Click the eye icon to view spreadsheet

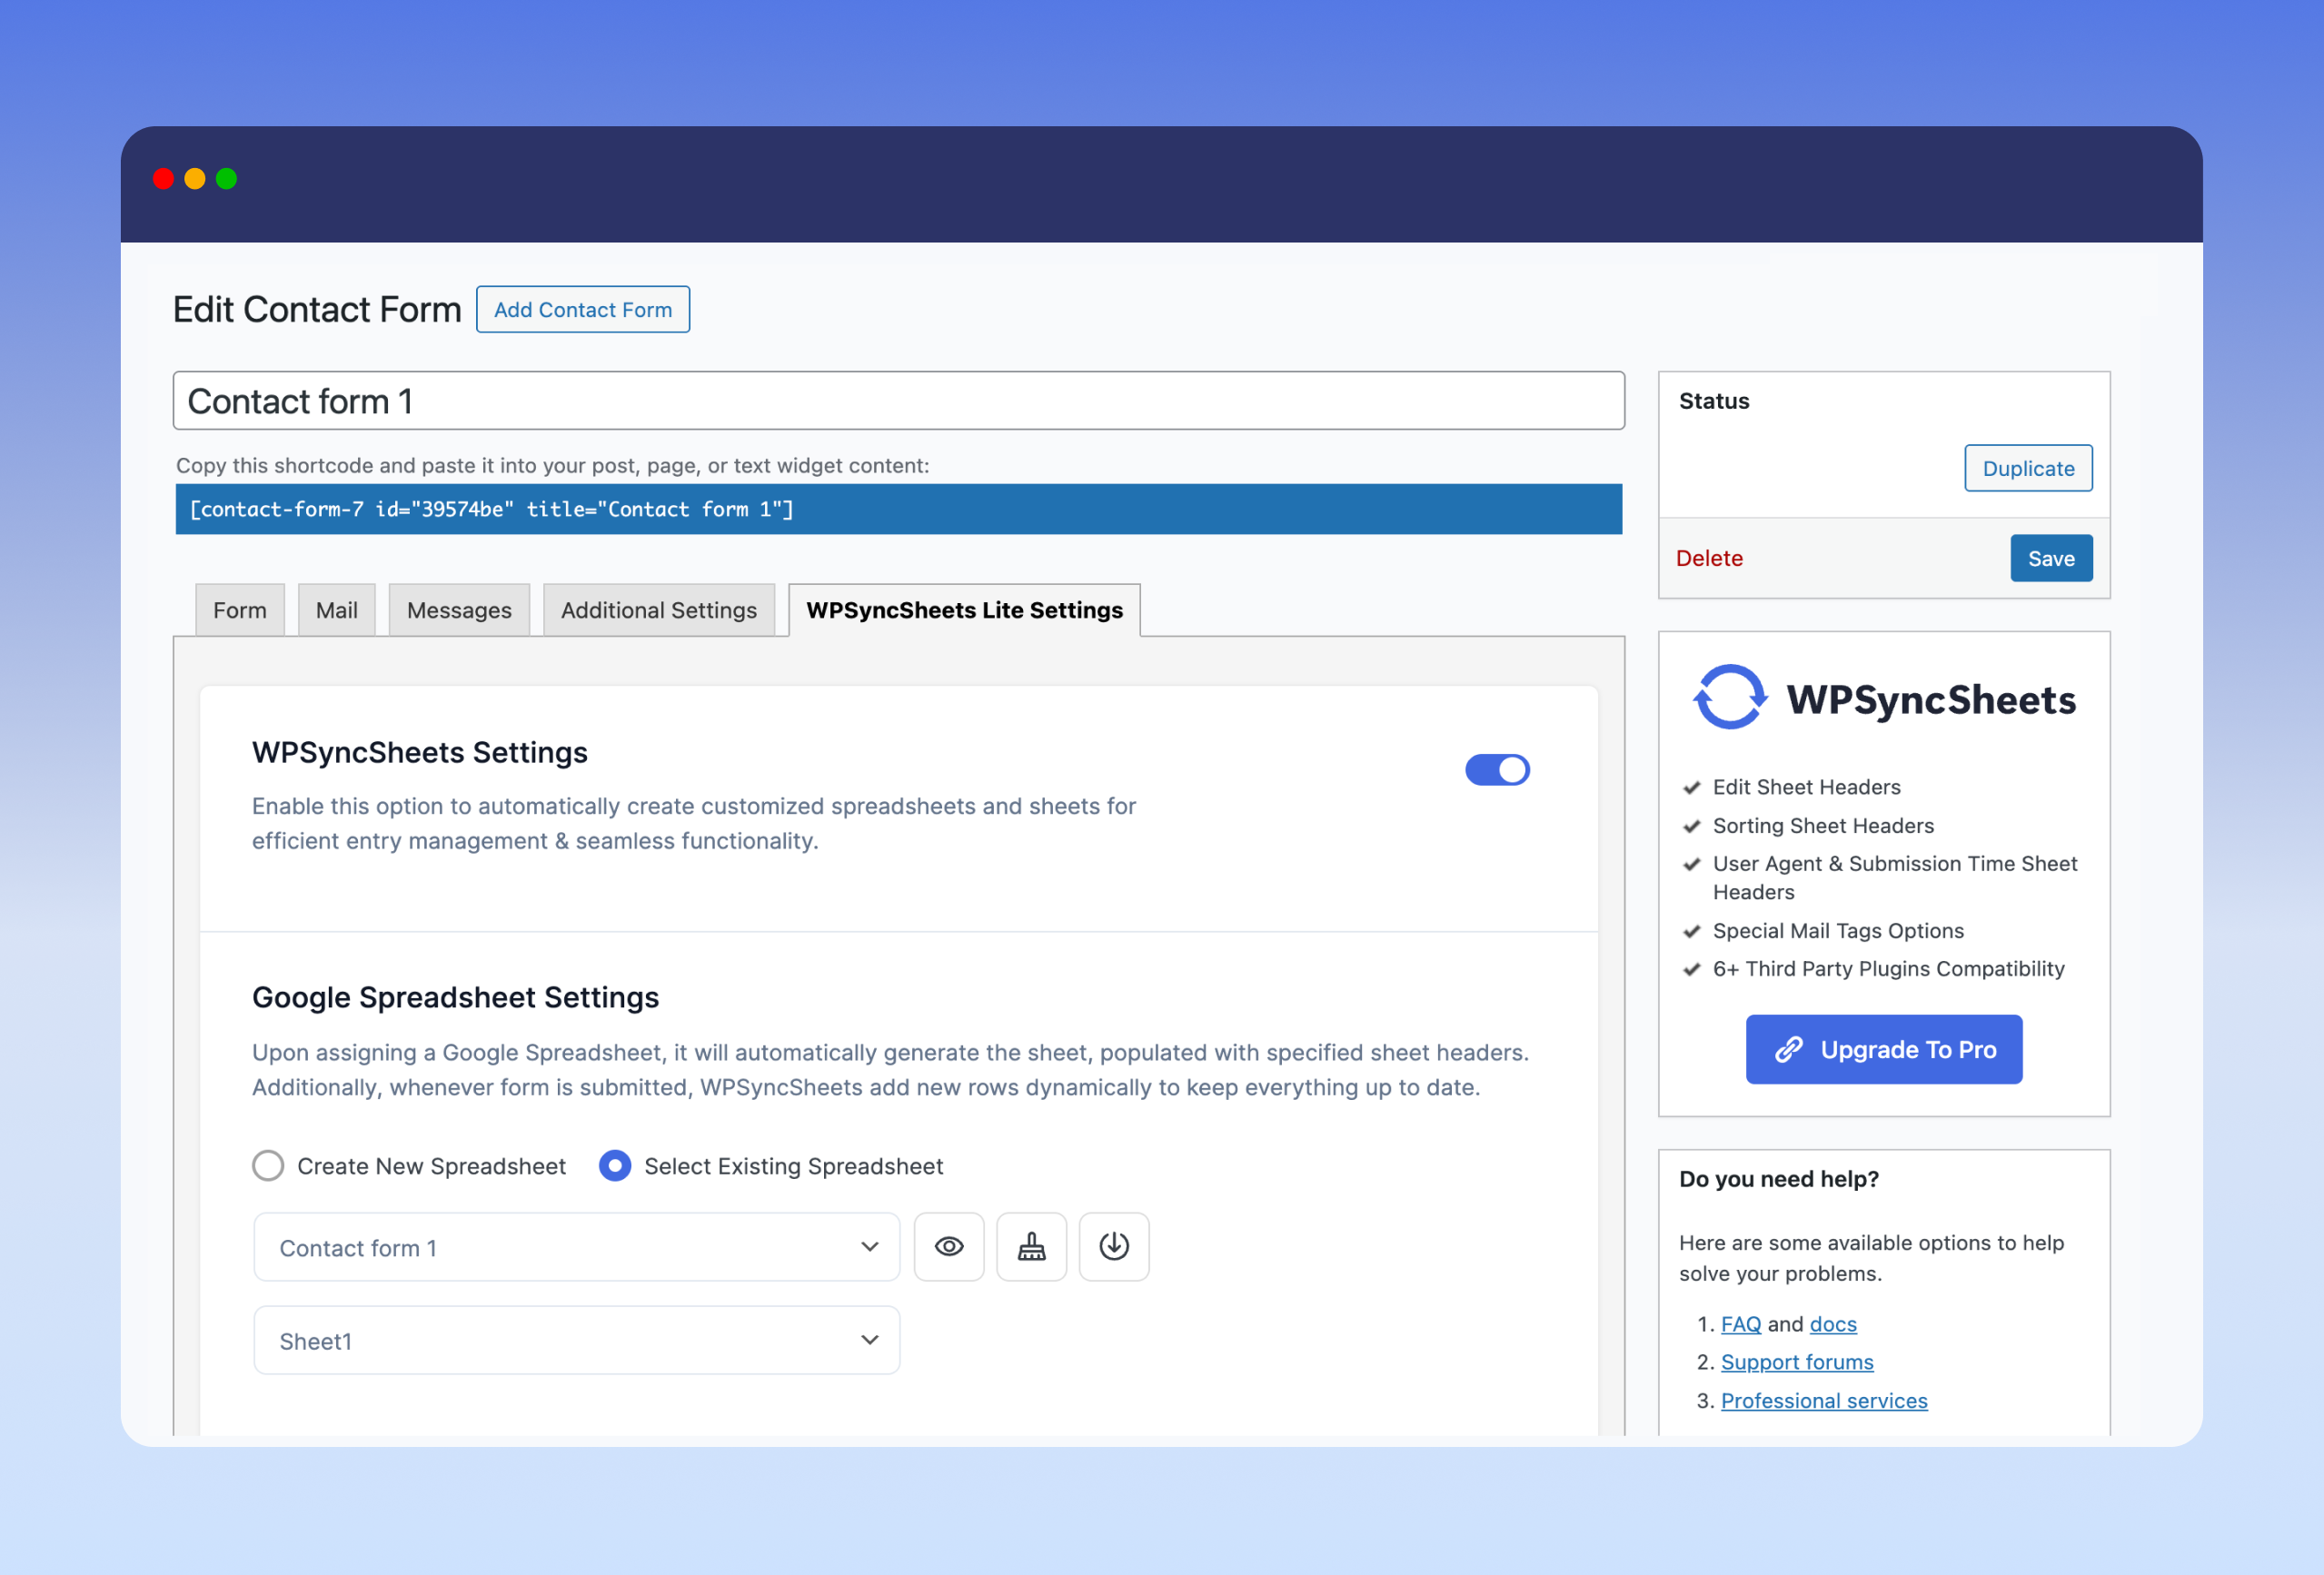point(948,1246)
